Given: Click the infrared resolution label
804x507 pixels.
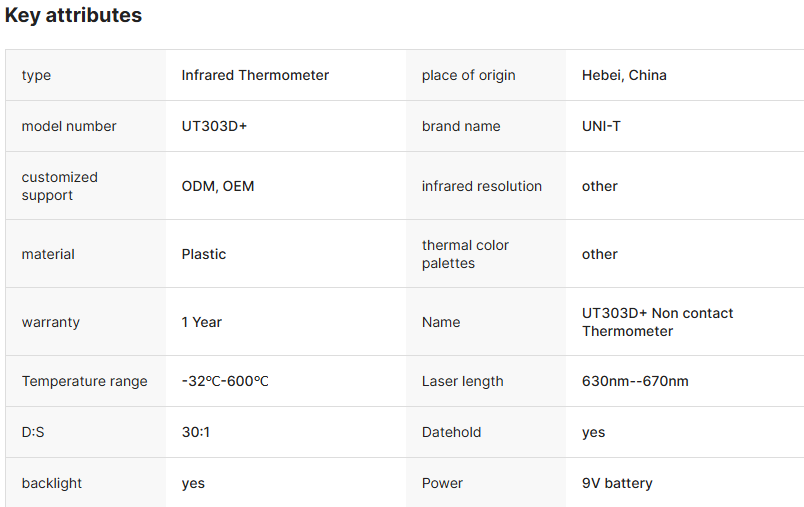Looking at the screenshot, I should [x=482, y=186].
